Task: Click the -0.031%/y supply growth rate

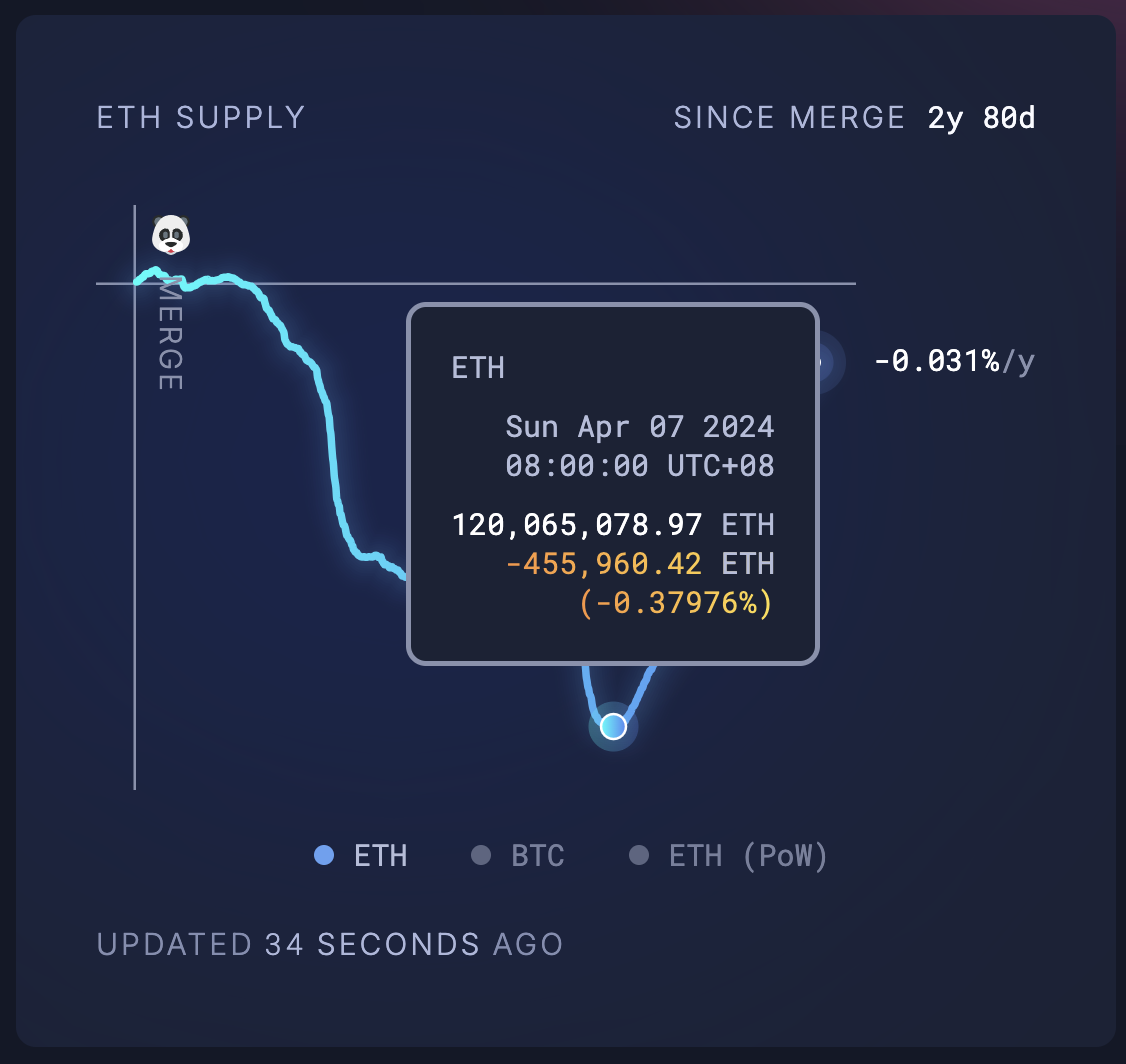Action: [x=953, y=361]
